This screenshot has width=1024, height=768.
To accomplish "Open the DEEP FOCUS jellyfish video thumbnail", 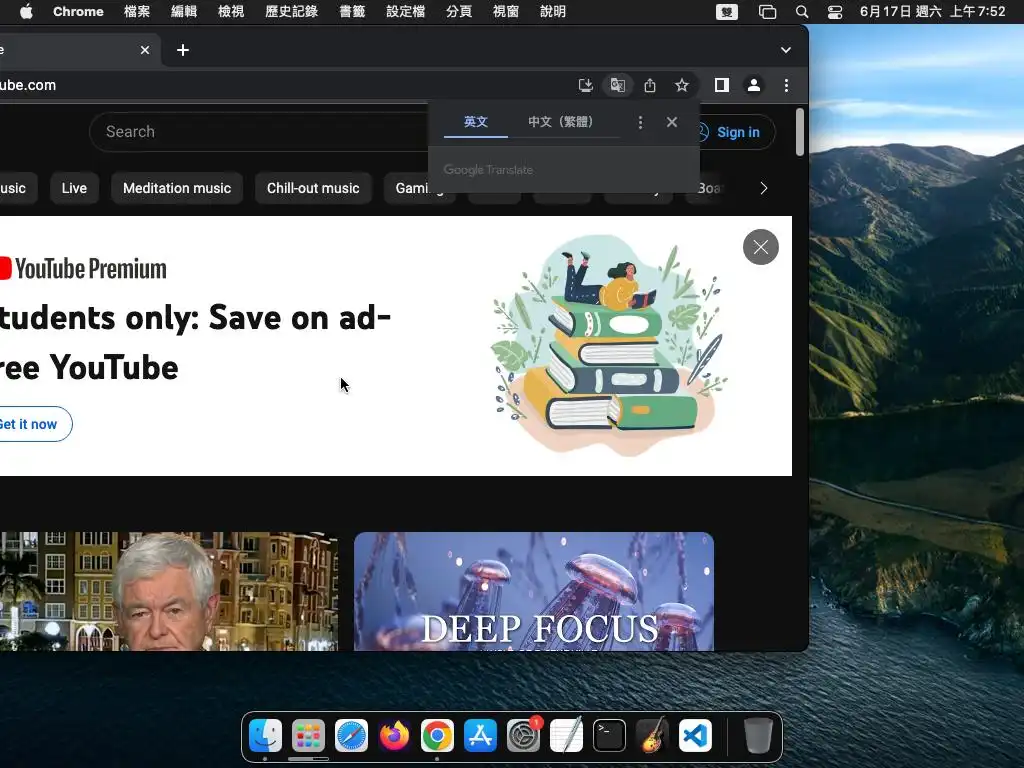I will tap(534, 592).
